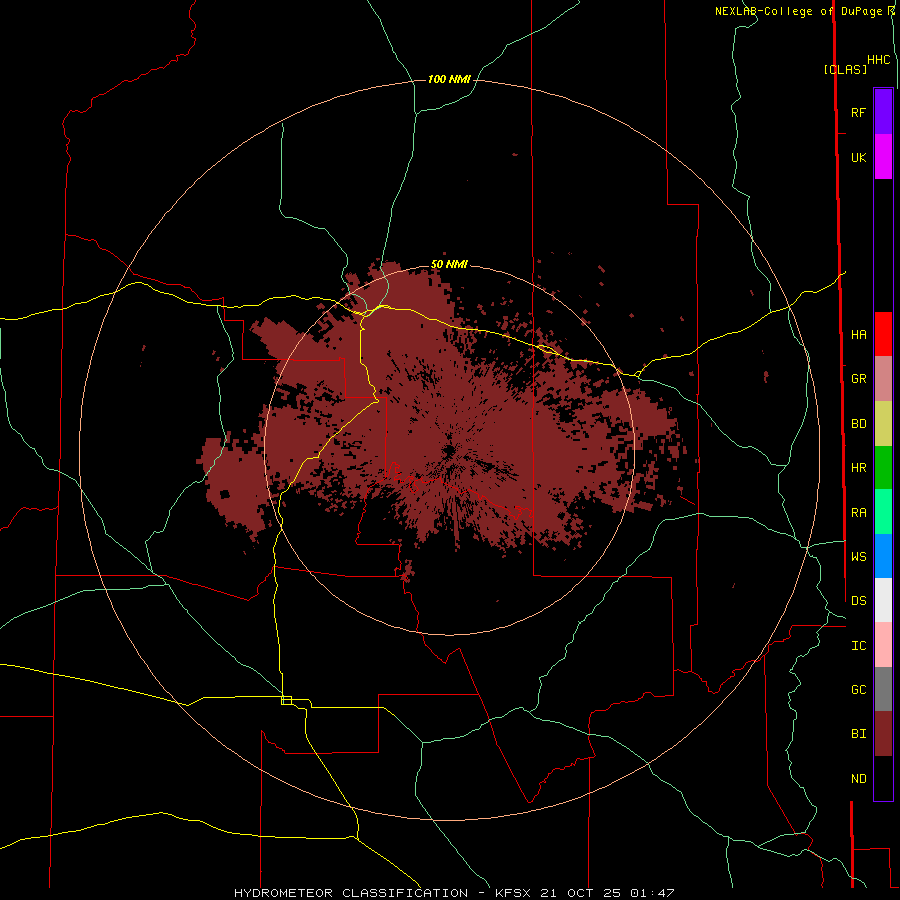Image resolution: width=900 pixels, height=900 pixels.
Task: Click the gray GC legend color swatch
Action: [883, 689]
